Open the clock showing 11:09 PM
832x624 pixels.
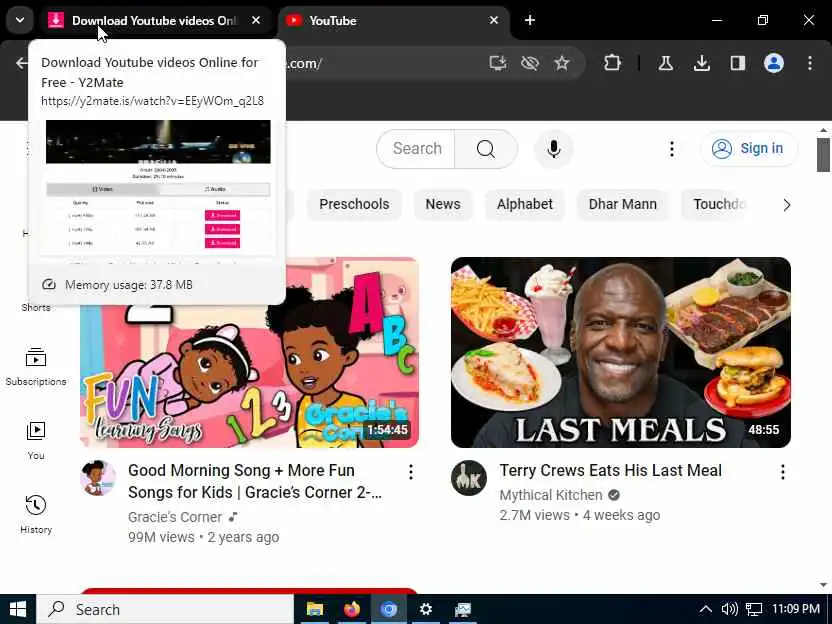click(795, 609)
